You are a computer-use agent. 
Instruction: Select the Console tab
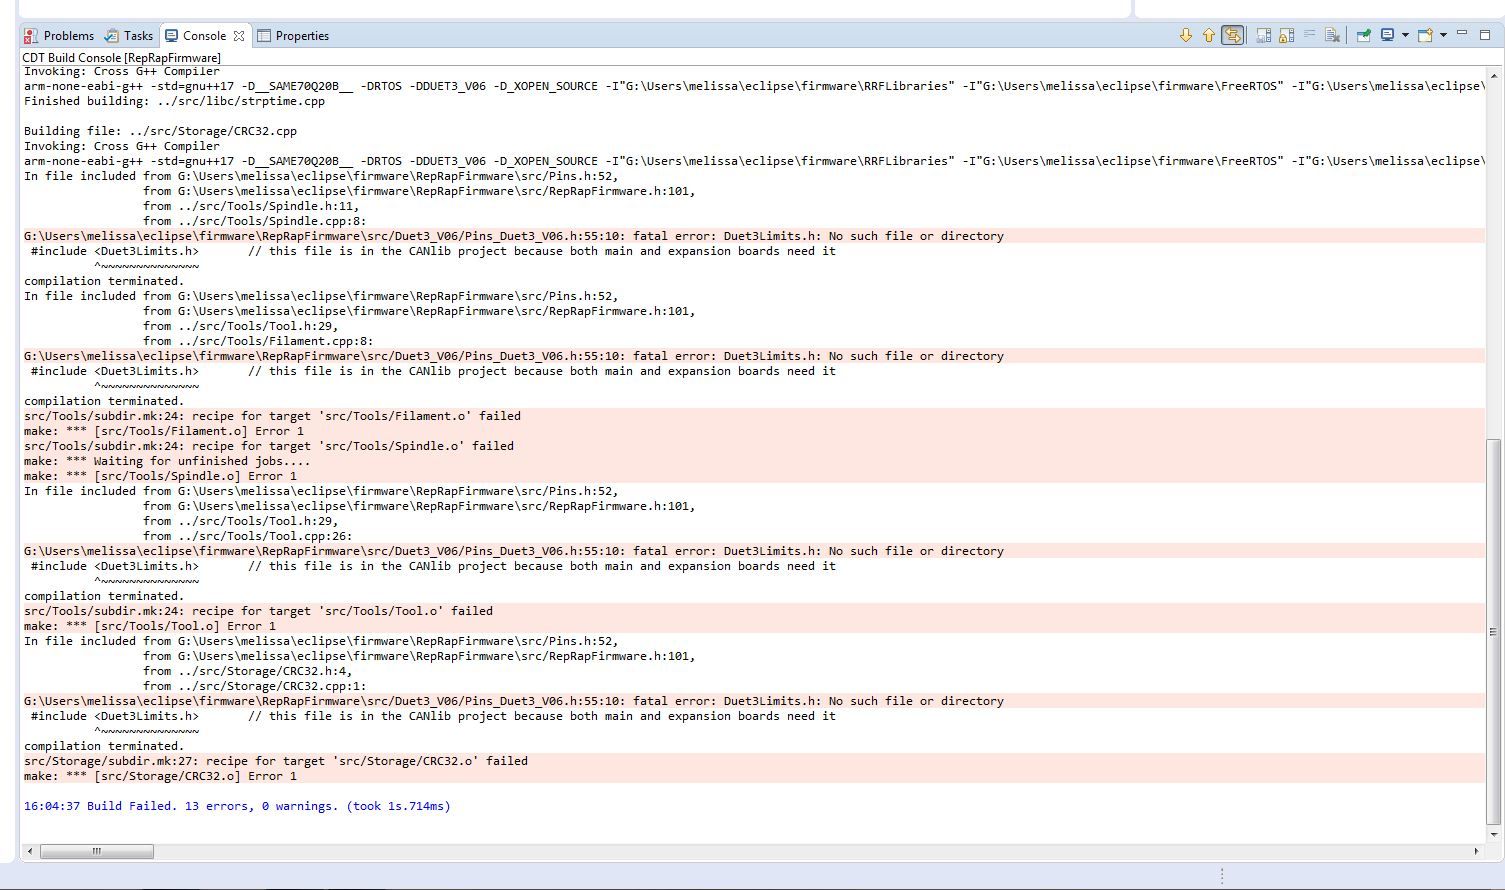(204, 36)
